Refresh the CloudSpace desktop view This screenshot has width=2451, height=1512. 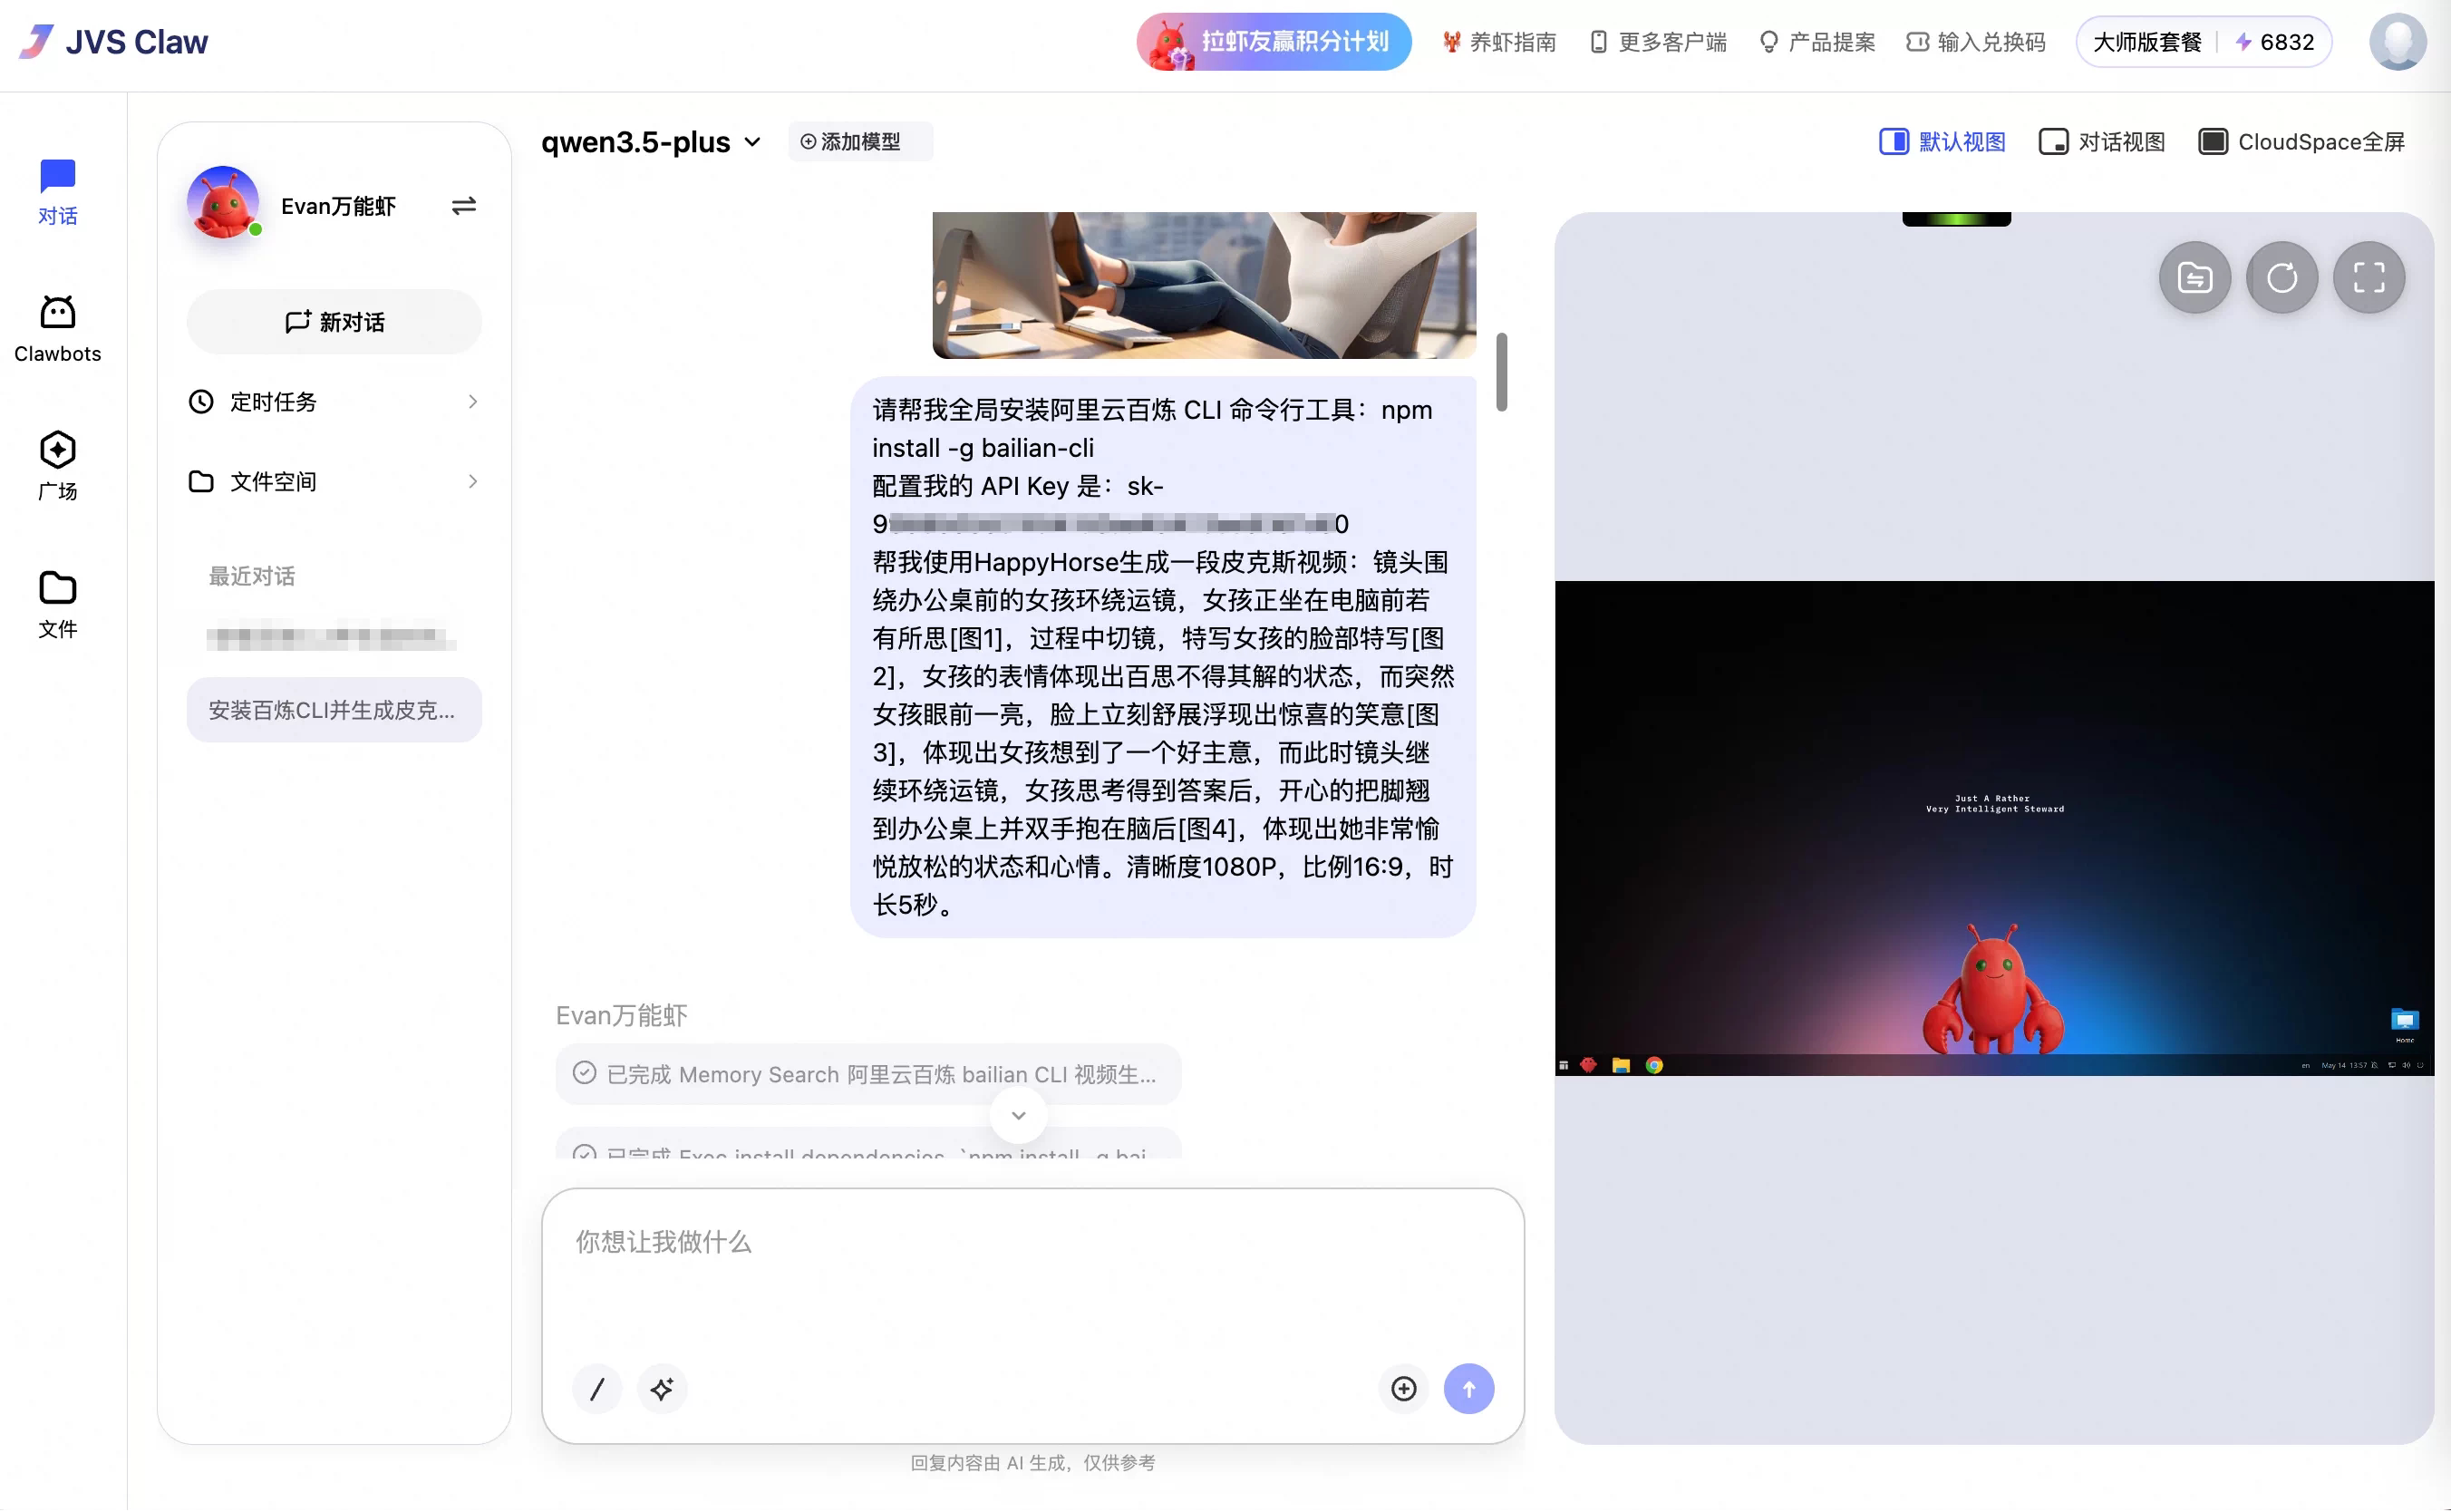tap(2282, 278)
